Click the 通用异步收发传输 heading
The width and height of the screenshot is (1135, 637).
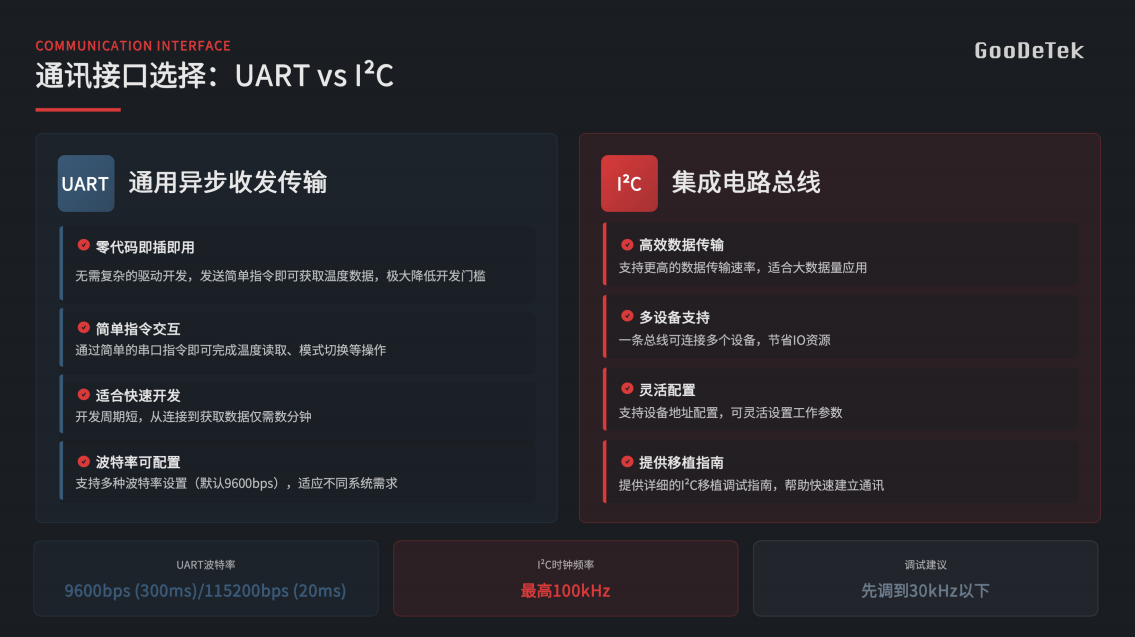pyautogui.click(x=228, y=182)
